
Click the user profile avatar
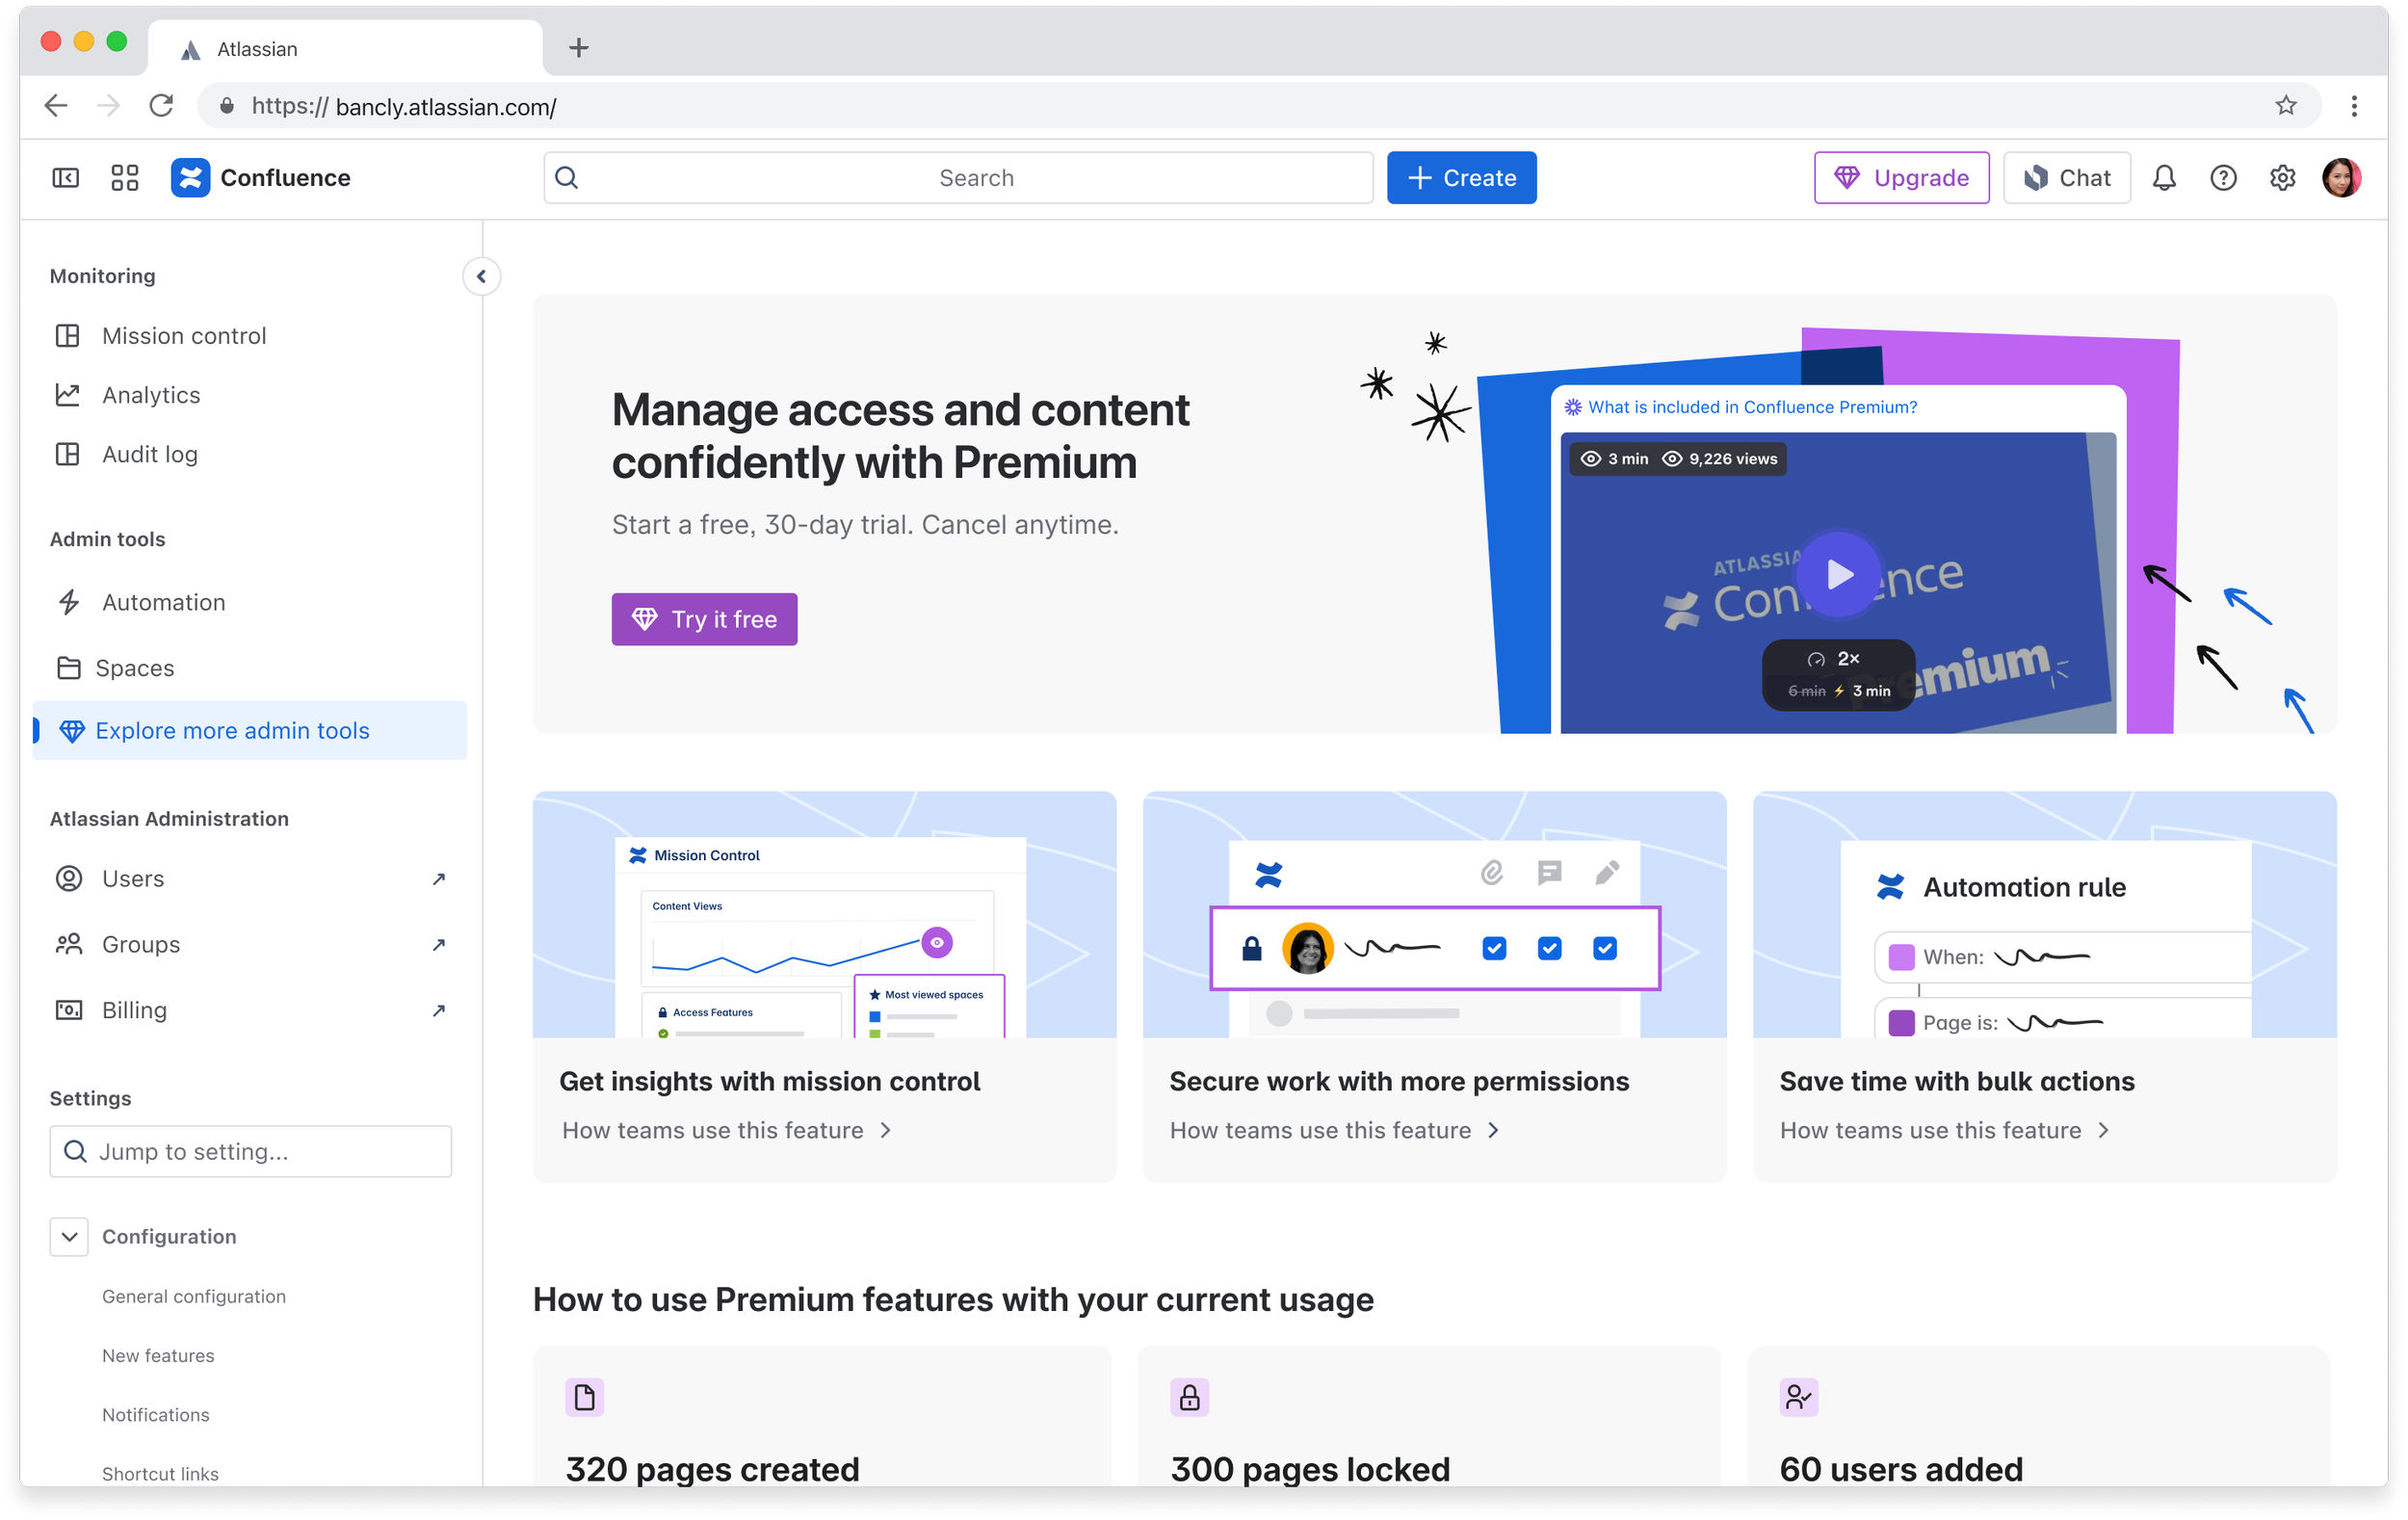(2341, 178)
